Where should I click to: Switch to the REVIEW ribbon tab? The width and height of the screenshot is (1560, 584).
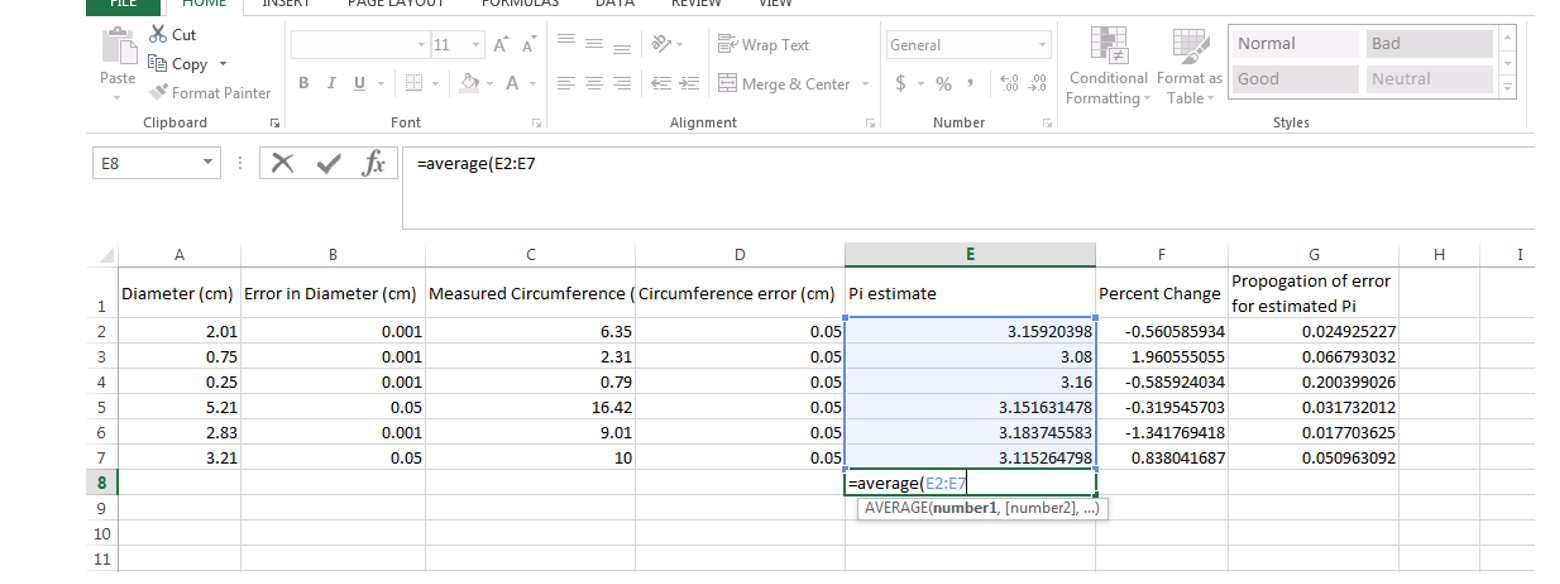coord(697,4)
